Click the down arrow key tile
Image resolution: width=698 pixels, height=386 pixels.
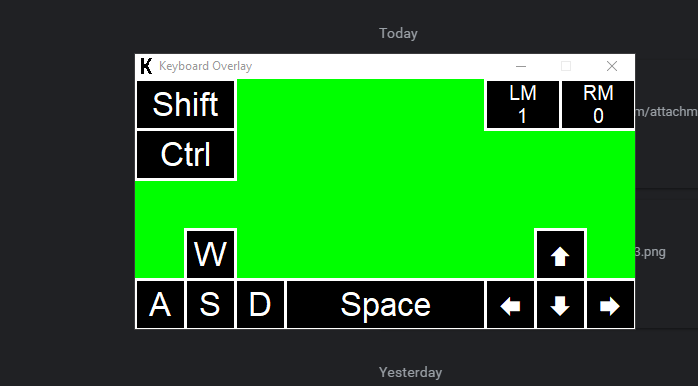click(560, 305)
